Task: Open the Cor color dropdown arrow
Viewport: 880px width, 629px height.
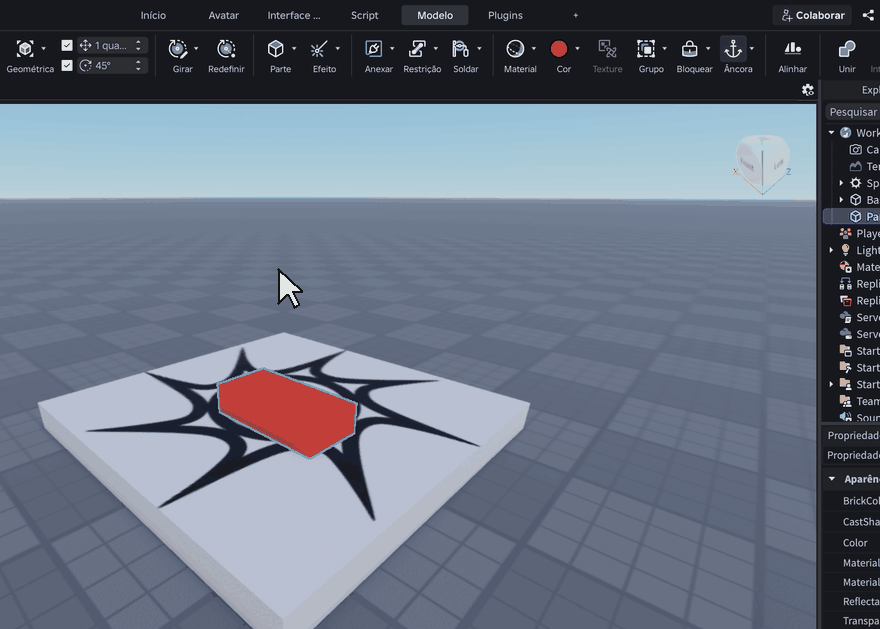Action: click(577, 49)
